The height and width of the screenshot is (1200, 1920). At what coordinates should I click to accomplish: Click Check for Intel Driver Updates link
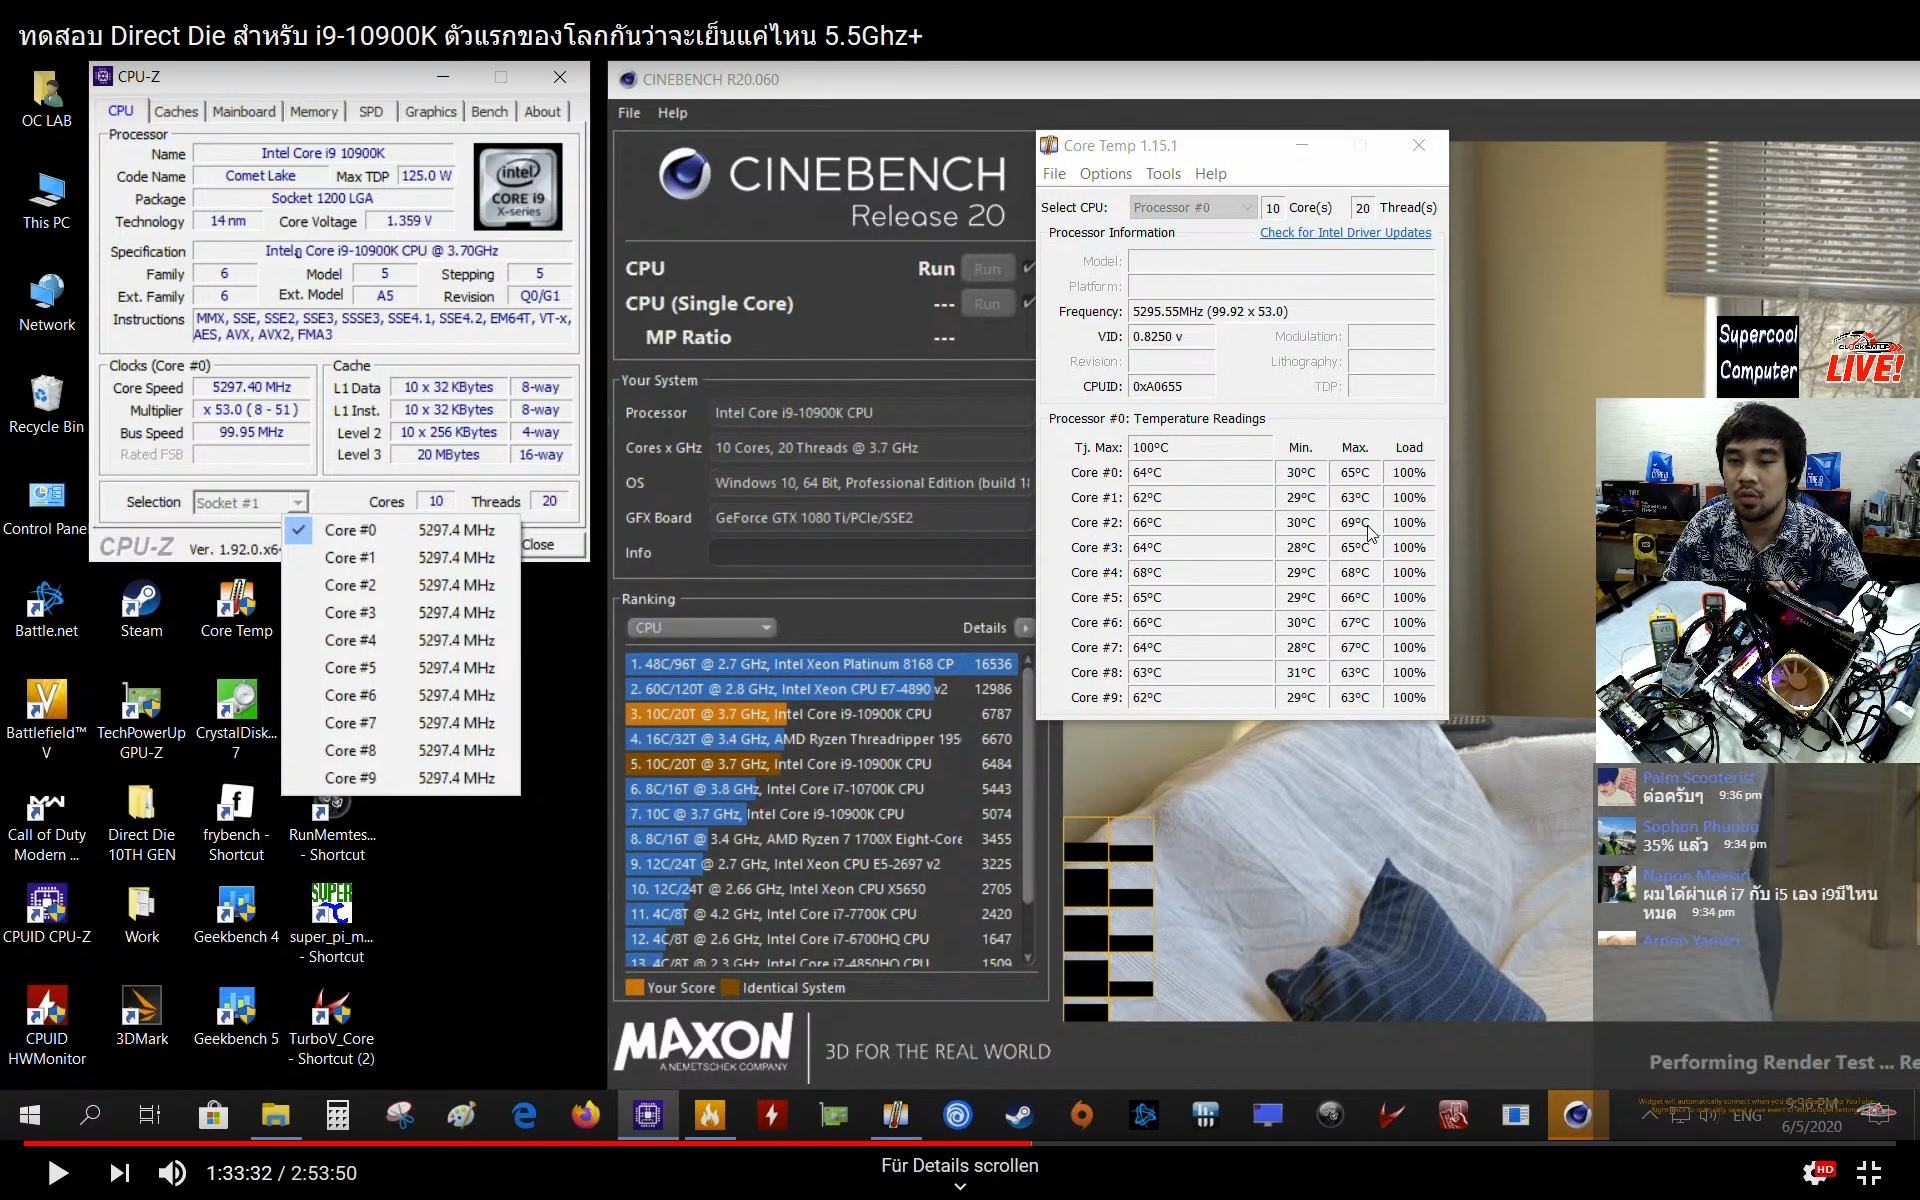tap(1345, 232)
